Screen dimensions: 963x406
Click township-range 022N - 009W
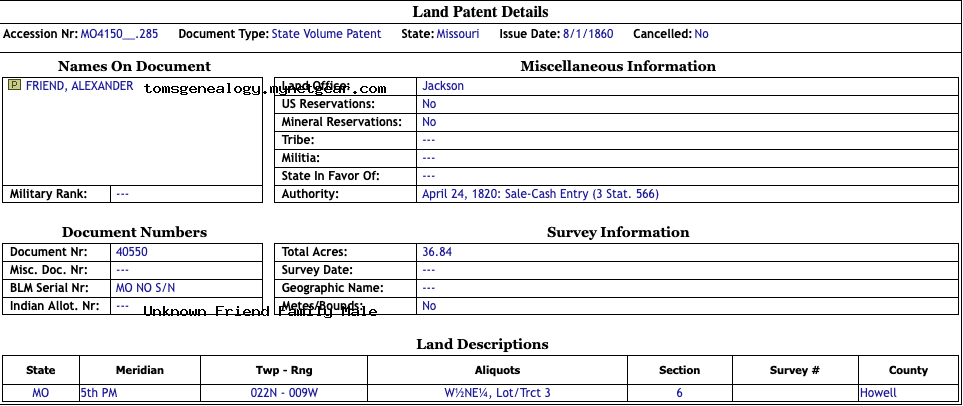tap(284, 393)
